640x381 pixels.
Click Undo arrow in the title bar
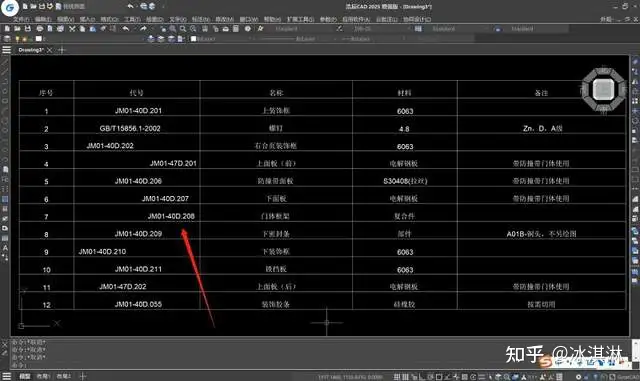coord(130,6)
